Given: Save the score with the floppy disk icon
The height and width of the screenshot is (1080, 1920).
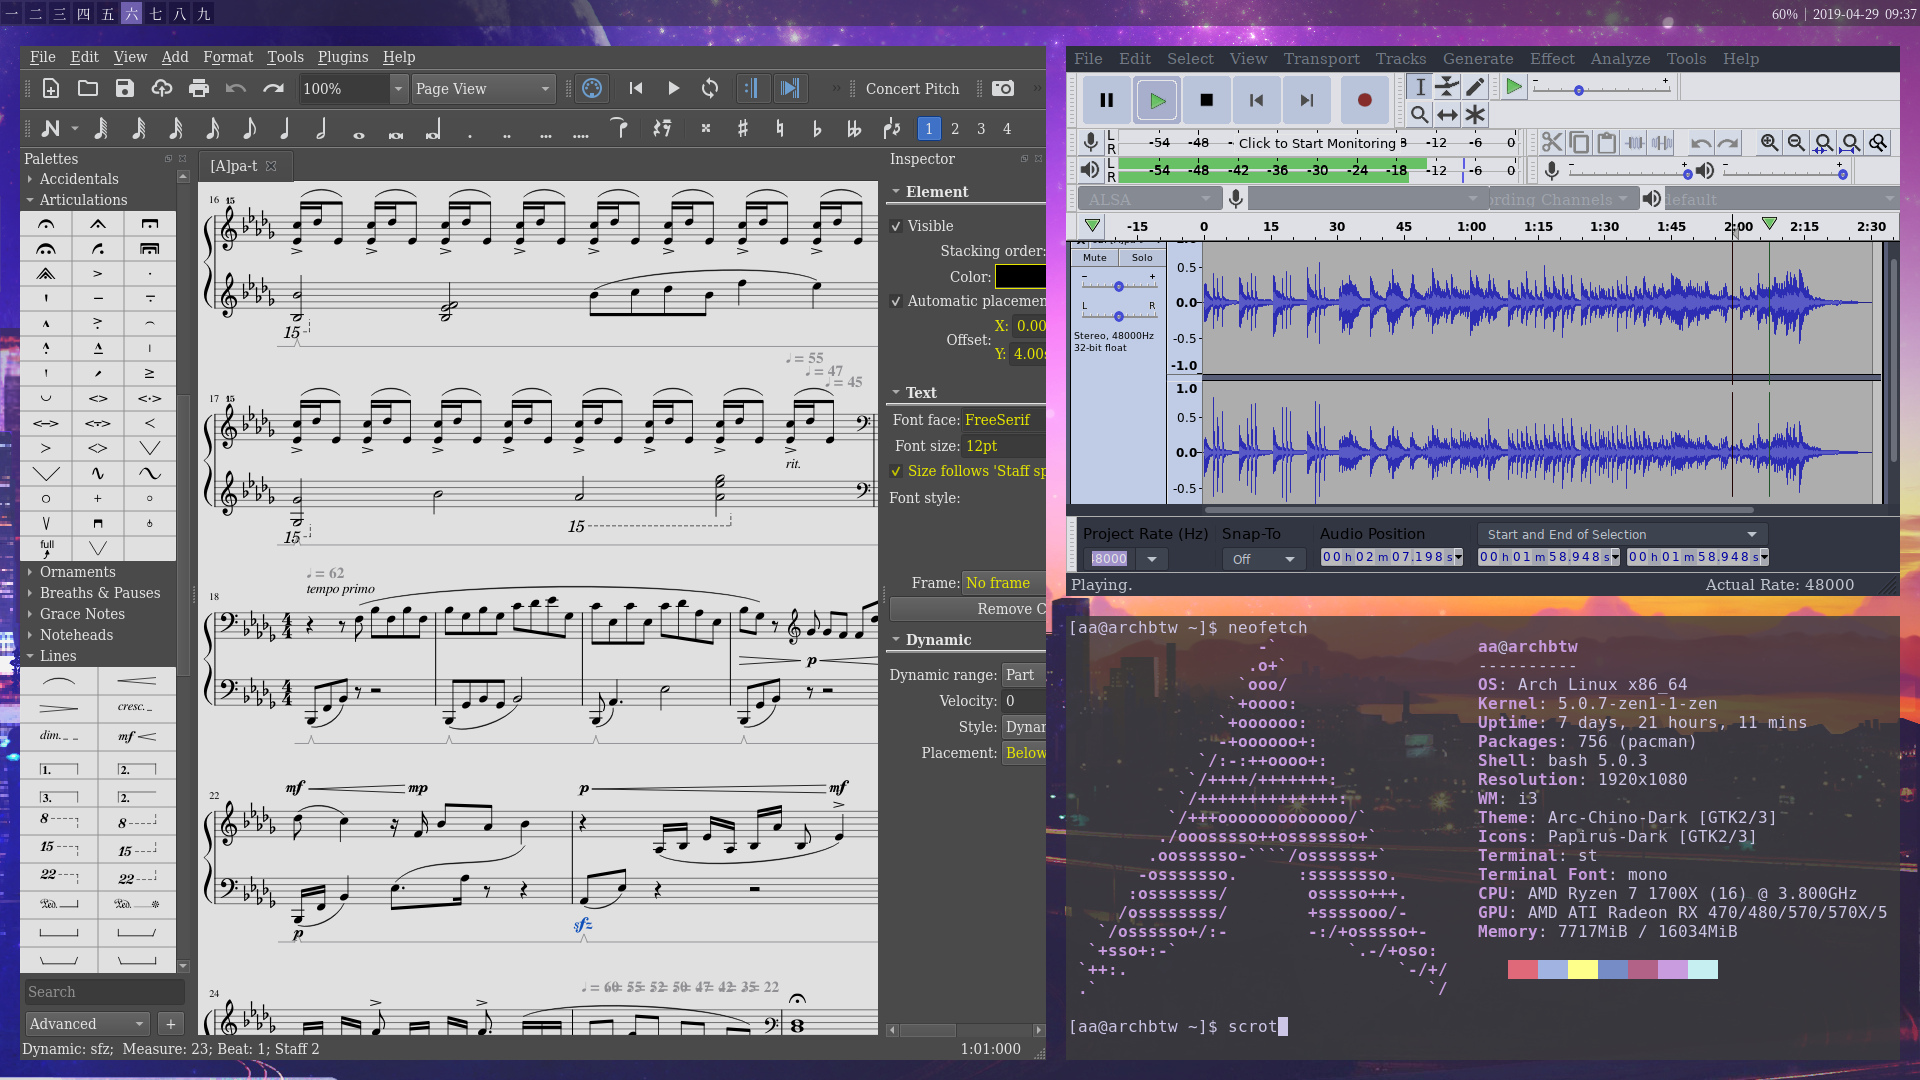Looking at the screenshot, I should click(125, 88).
